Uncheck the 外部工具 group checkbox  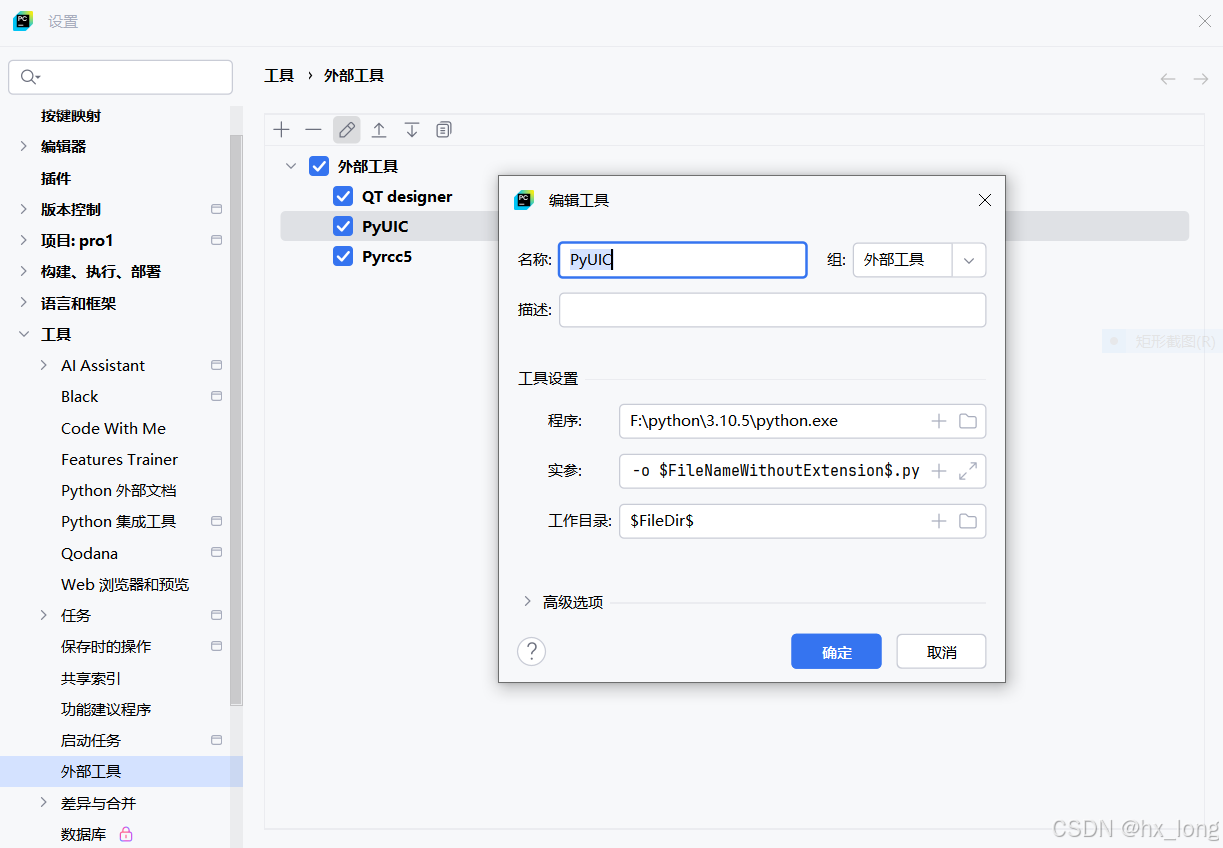point(319,166)
